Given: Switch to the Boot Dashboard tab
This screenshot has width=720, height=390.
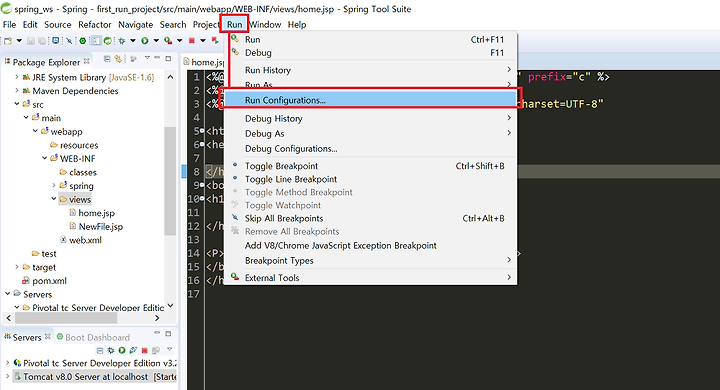Looking at the screenshot, I should pos(93,337).
